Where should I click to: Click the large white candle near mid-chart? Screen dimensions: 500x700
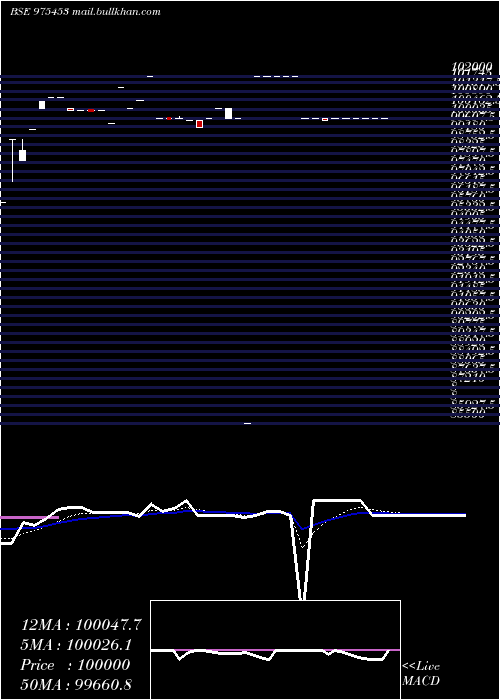point(228,113)
